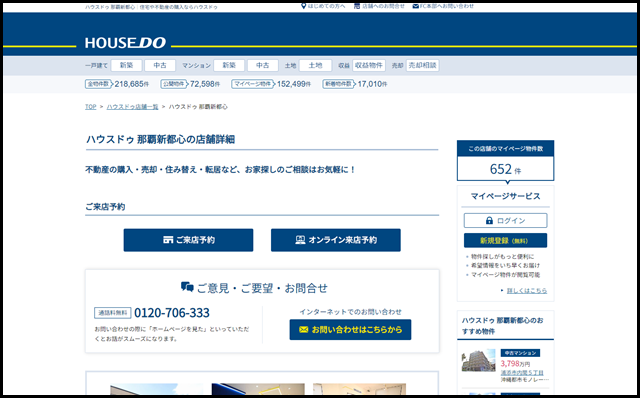Image resolution: width=640 pixels, height=398 pixels.
Task: Click the HOUSEDO logo
Action: [x=125, y=43]
